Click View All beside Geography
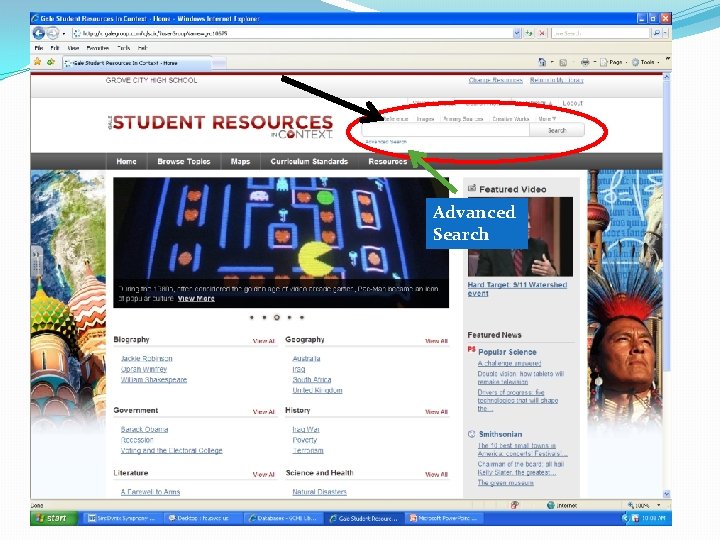This screenshot has width=720, height=540. tap(436, 341)
